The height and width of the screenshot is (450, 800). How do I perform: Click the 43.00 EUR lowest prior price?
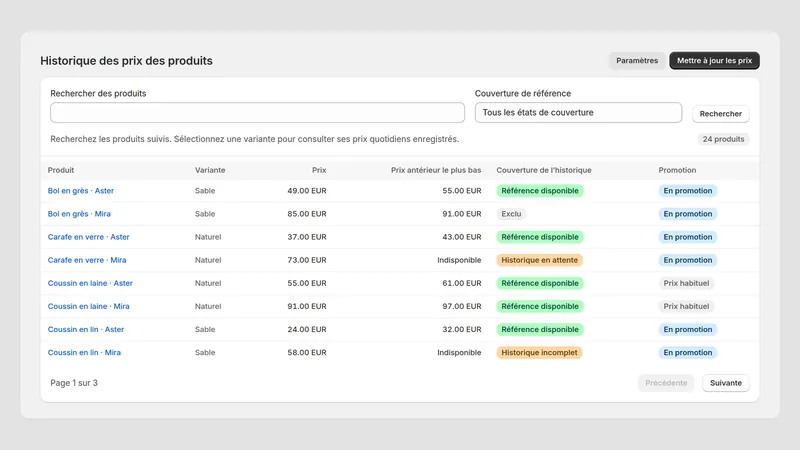[x=462, y=237]
